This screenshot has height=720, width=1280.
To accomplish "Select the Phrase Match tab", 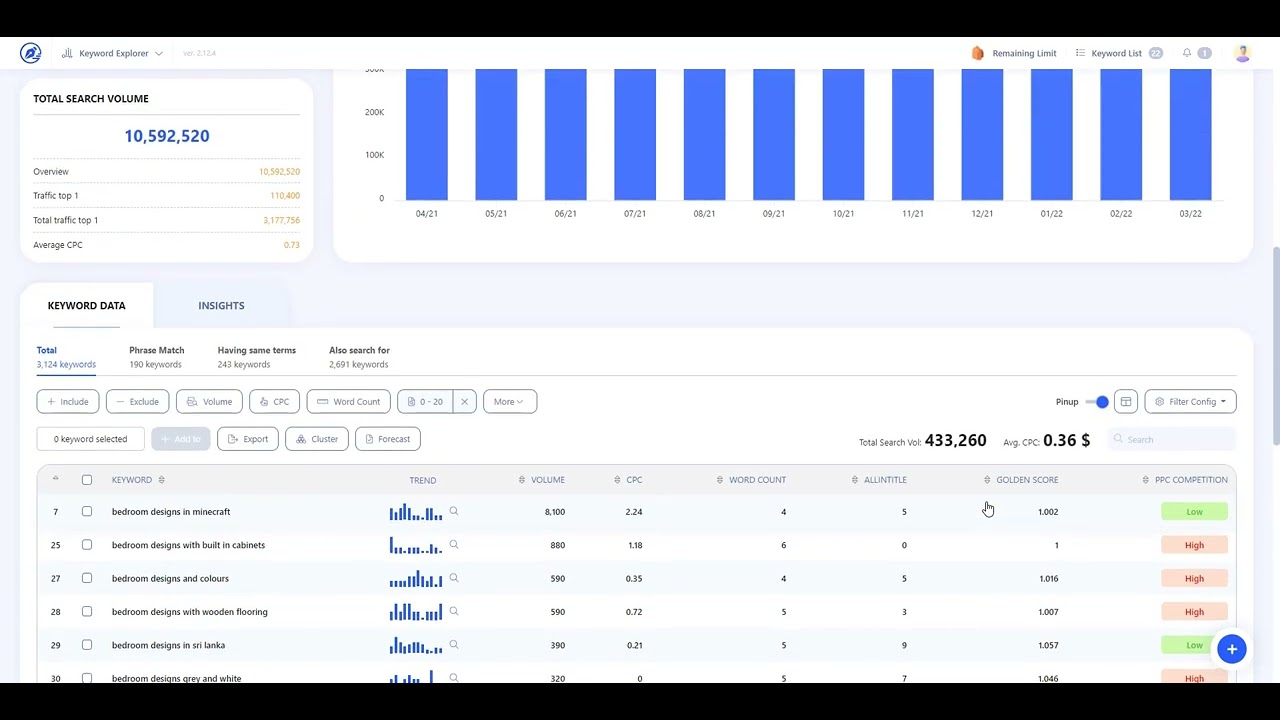I will click(x=157, y=357).
